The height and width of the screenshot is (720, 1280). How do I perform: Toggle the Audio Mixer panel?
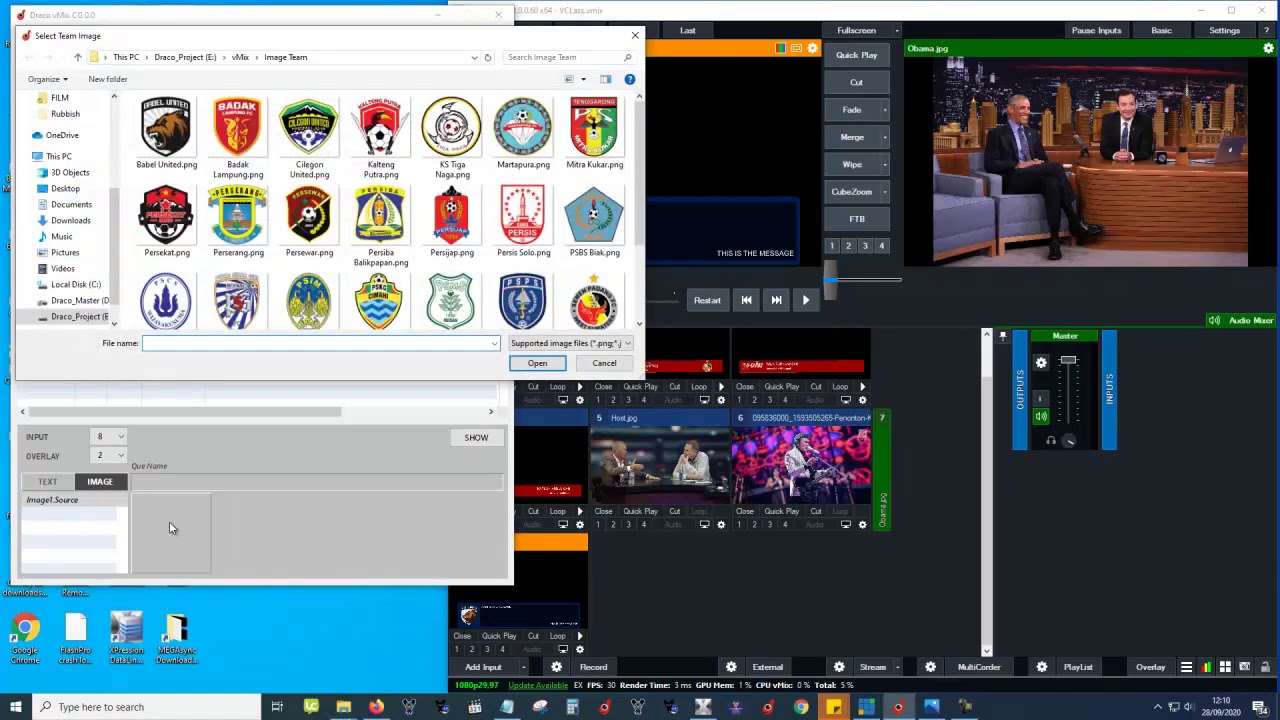pyautogui.click(x=1241, y=321)
